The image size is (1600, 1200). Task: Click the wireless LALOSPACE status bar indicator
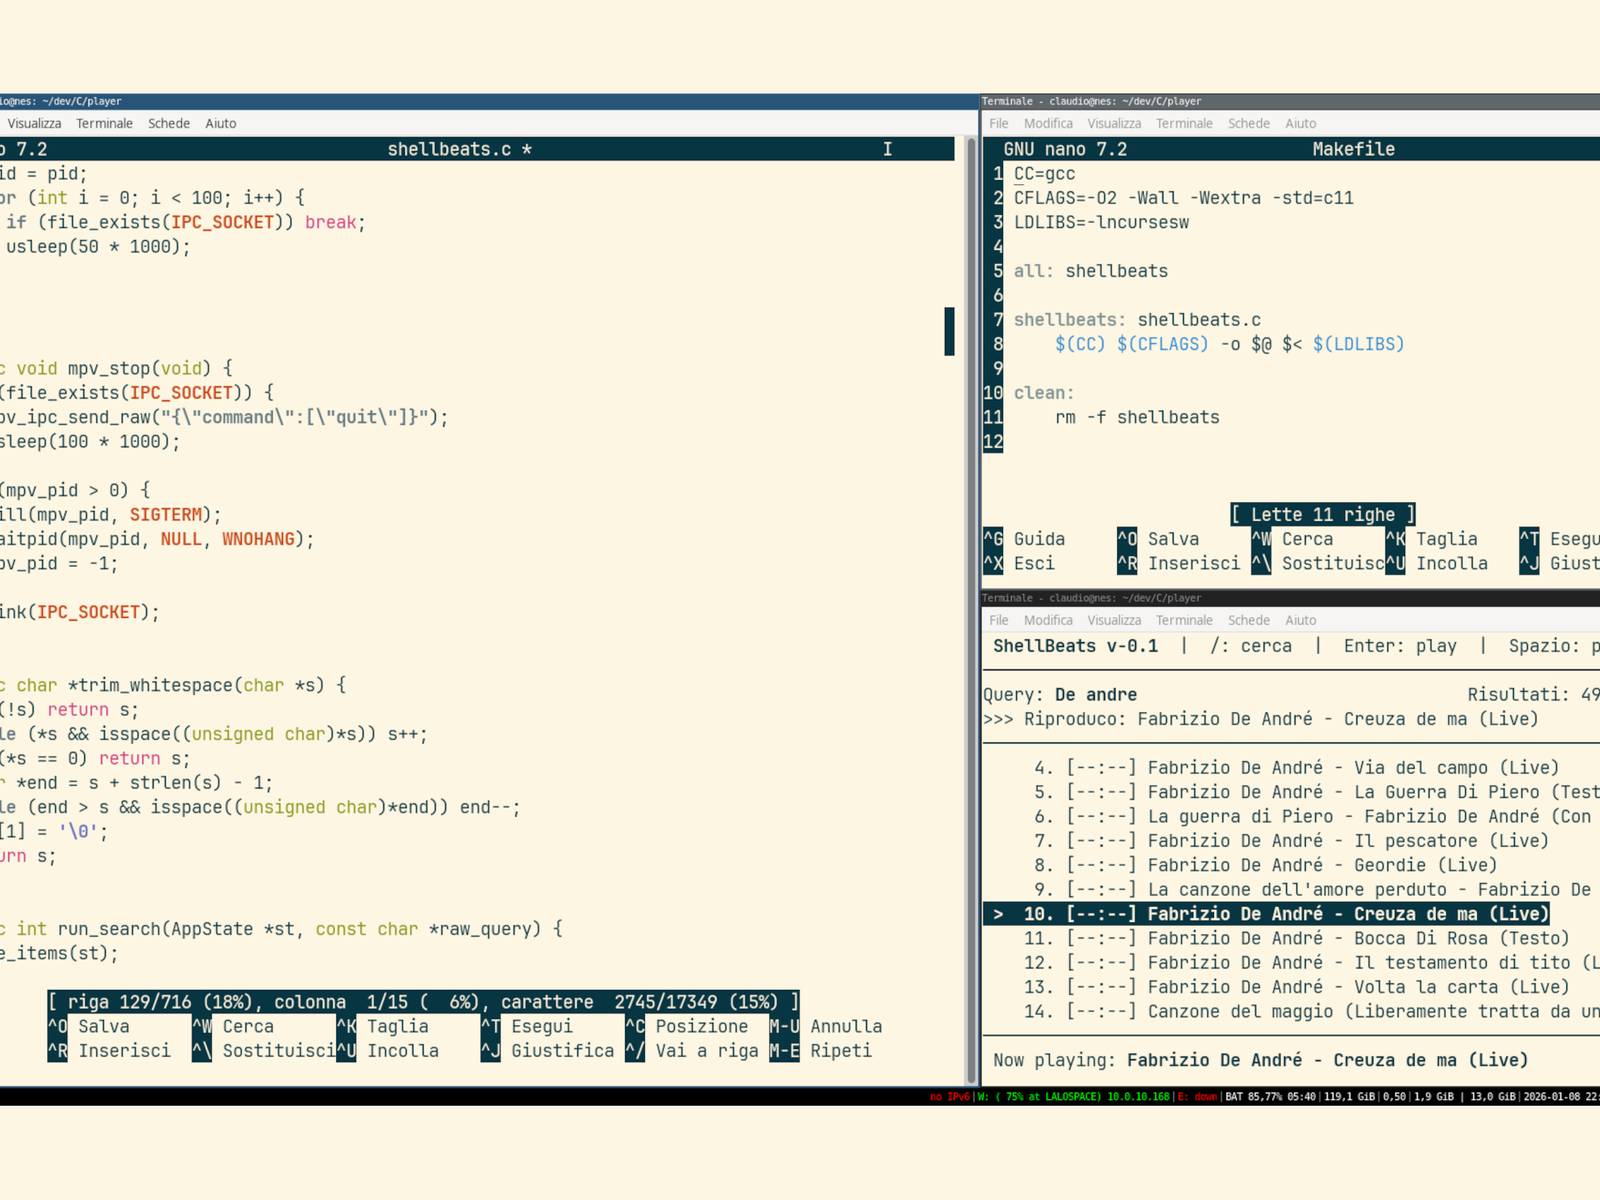tap(1072, 1096)
